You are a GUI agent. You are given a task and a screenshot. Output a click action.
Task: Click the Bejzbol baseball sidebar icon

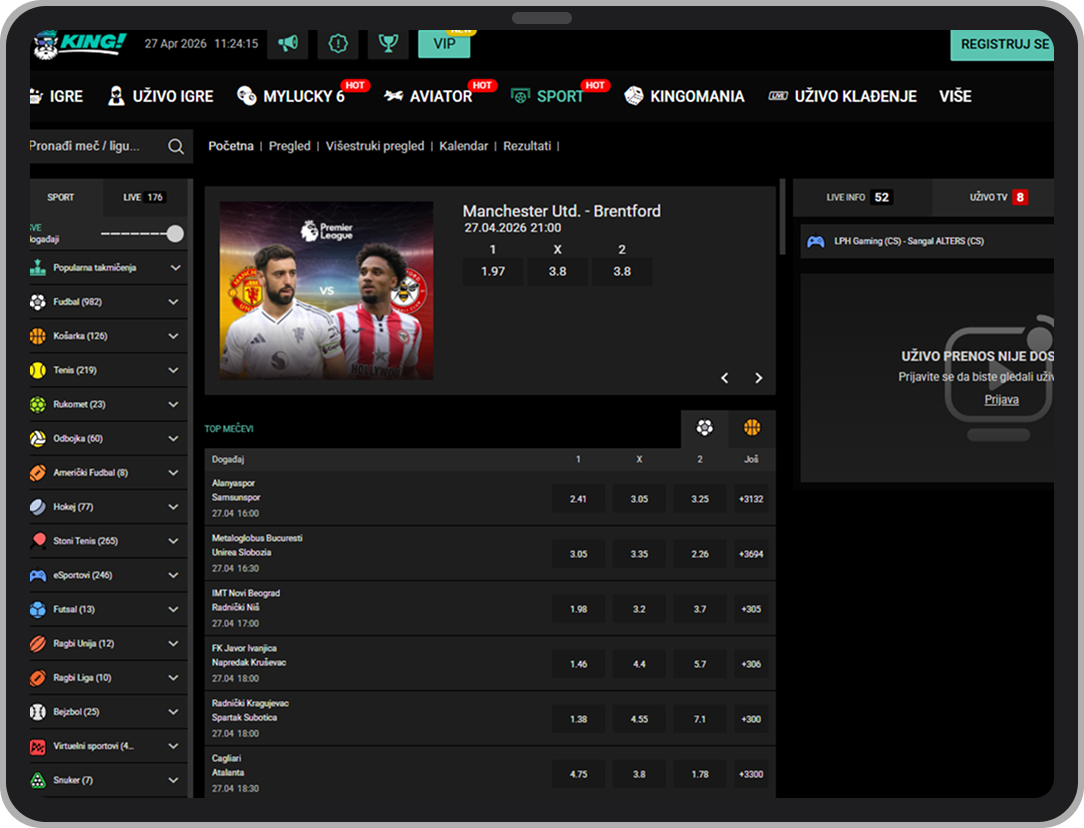(38, 712)
